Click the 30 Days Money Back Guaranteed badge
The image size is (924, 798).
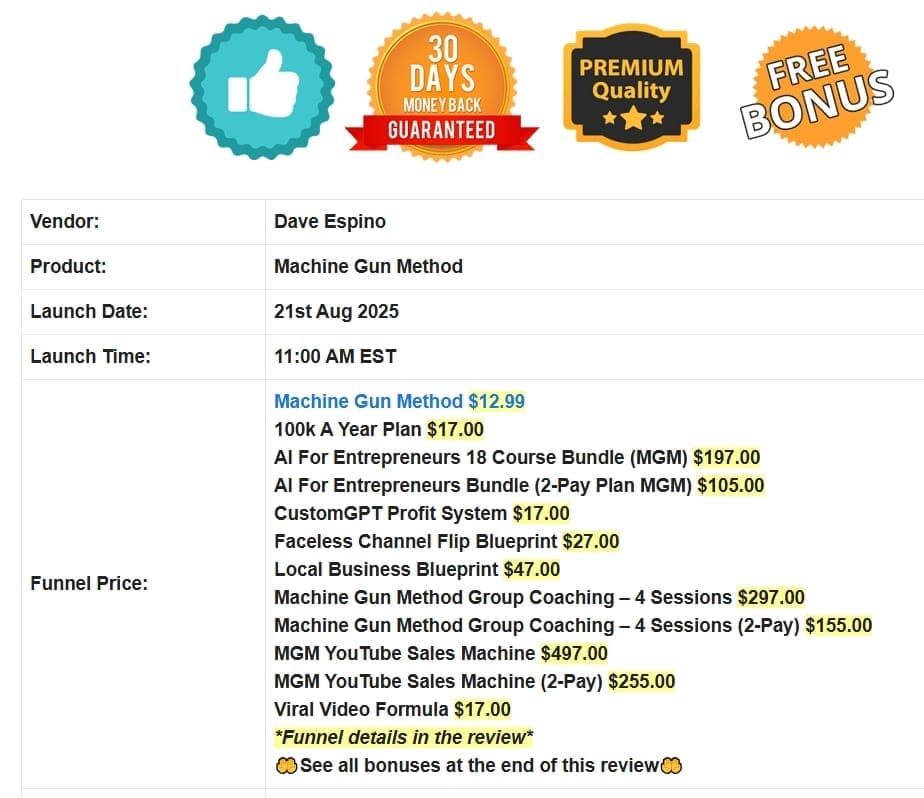442,90
